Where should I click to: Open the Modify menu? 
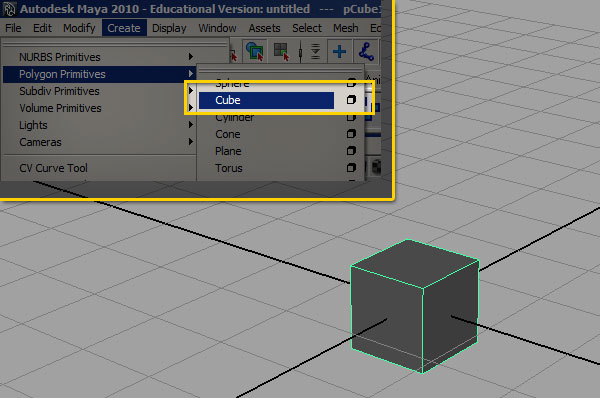pyautogui.click(x=79, y=28)
